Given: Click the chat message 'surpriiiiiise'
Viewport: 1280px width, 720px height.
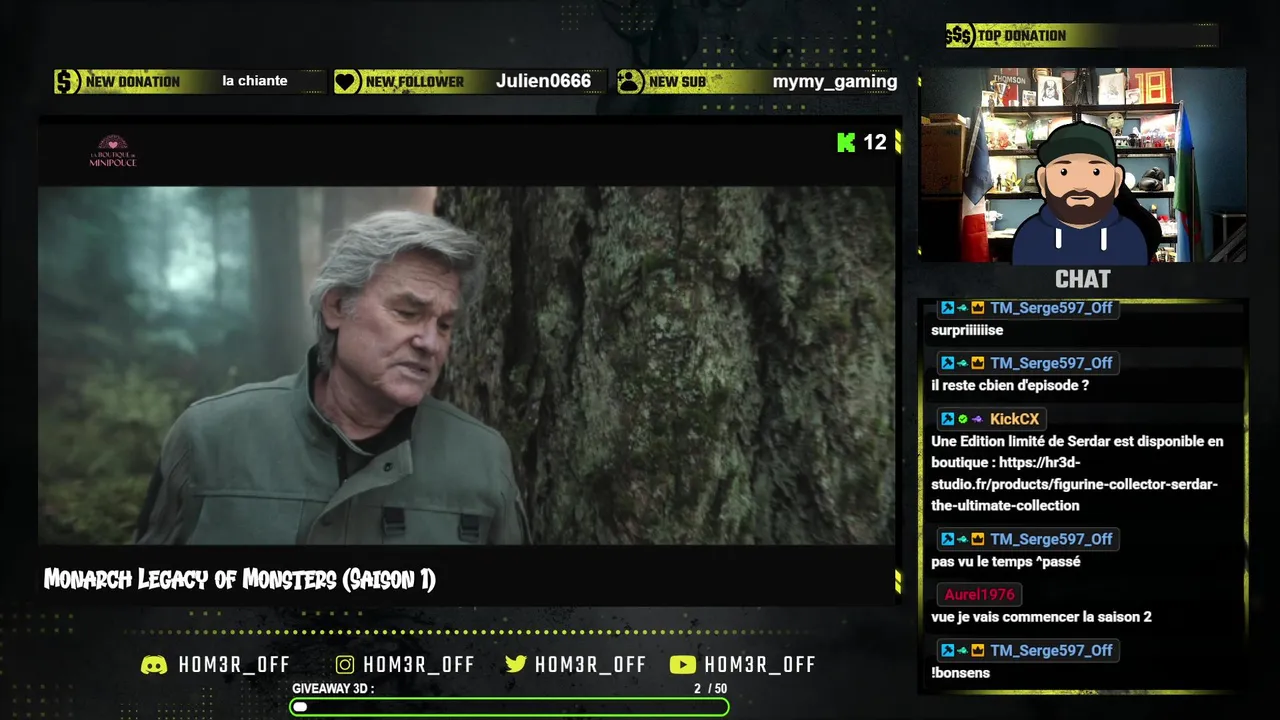Looking at the screenshot, I should tap(967, 330).
